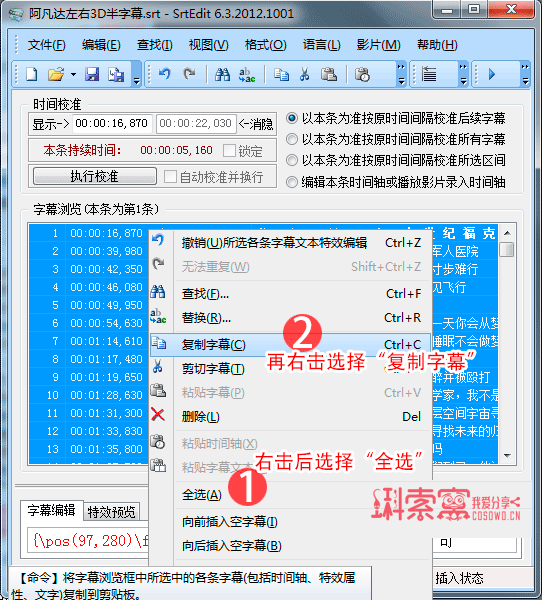Screen dimensions: 542x600
Task: Click the 执行校准 button
Action: coord(95,176)
